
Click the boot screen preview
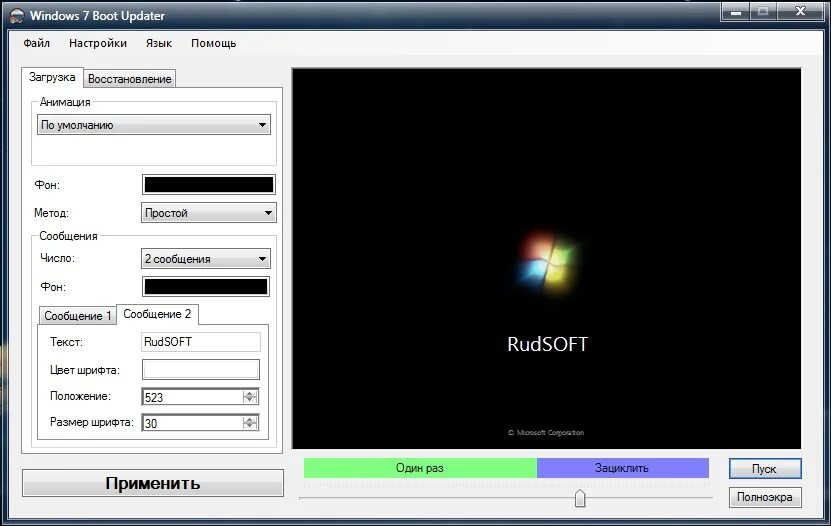tap(546, 258)
